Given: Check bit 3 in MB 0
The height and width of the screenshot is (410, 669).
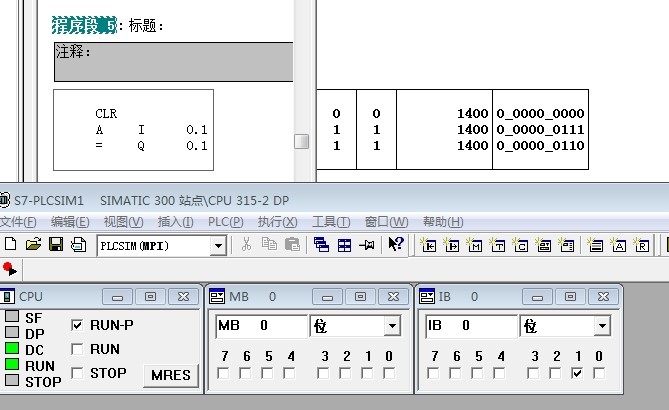Looking at the screenshot, I should (x=323, y=374).
